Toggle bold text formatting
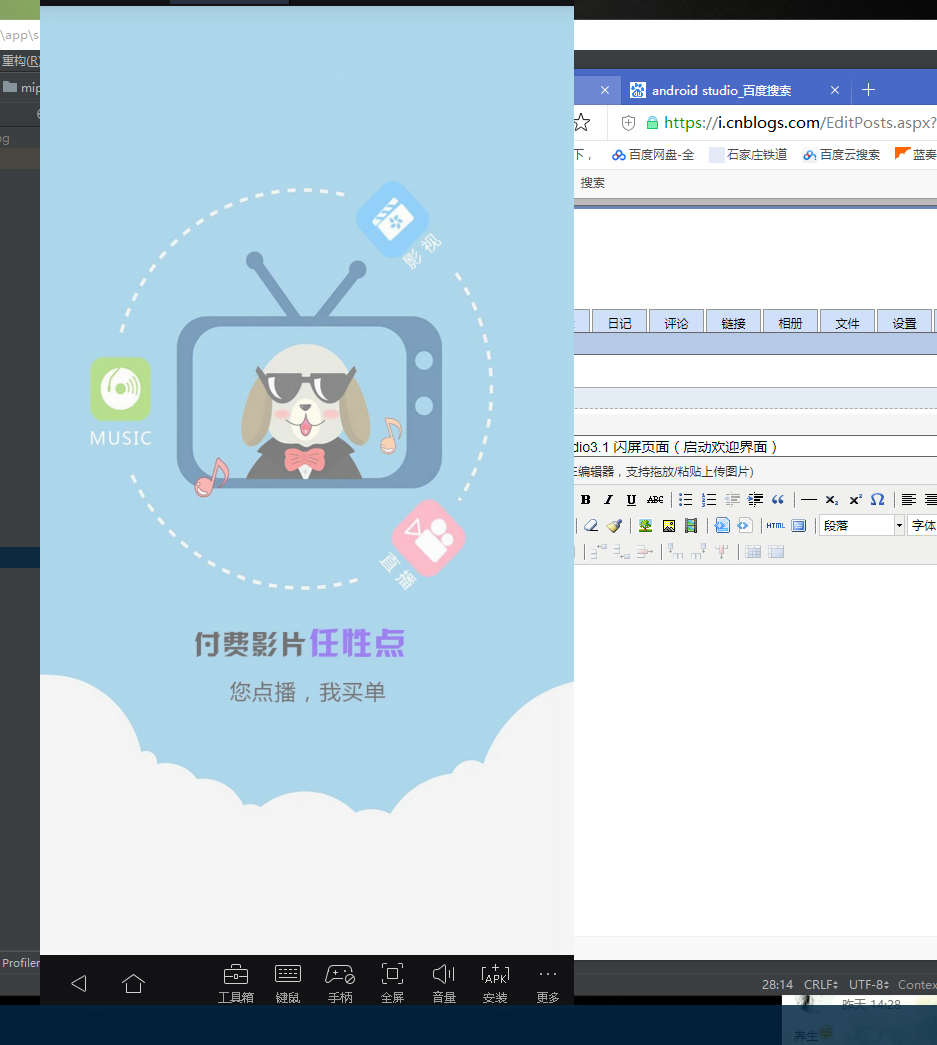The width and height of the screenshot is (937, 1045). [586, 499]
